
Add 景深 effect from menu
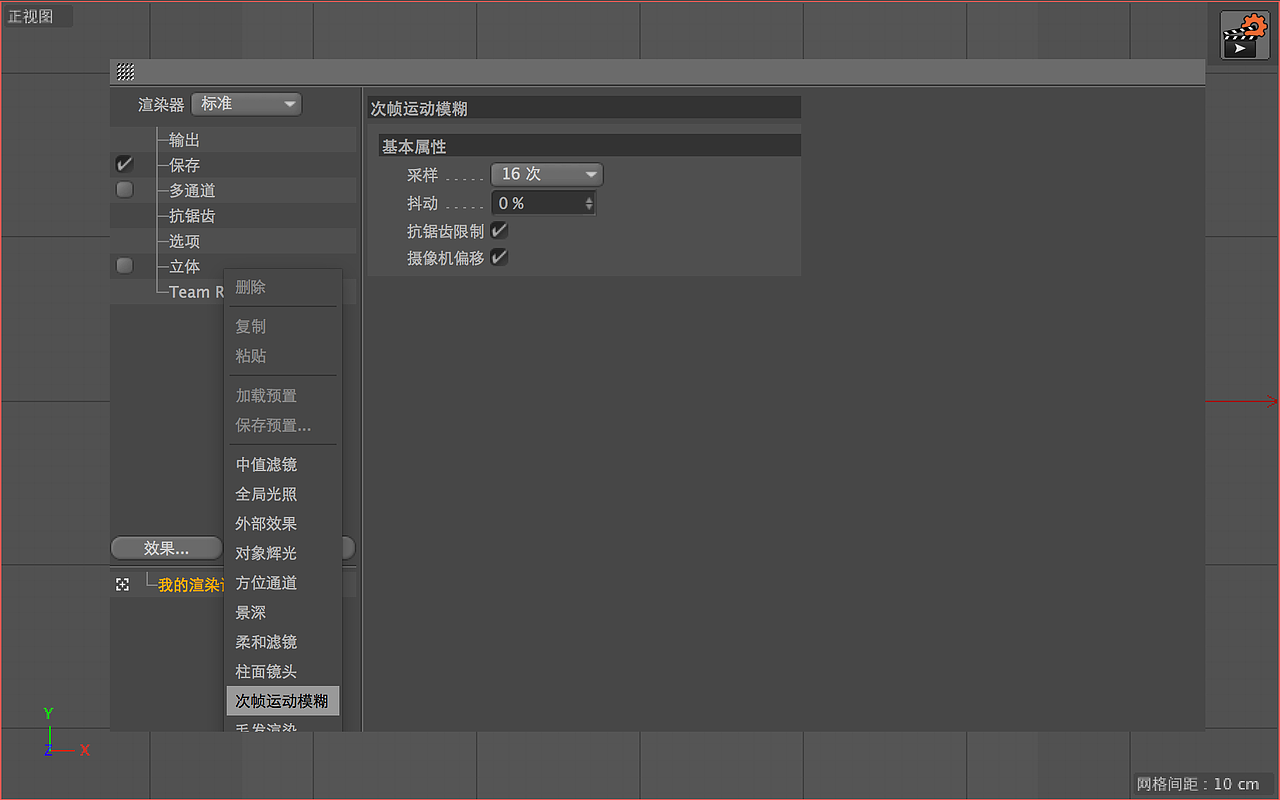[x=250, y=612]
